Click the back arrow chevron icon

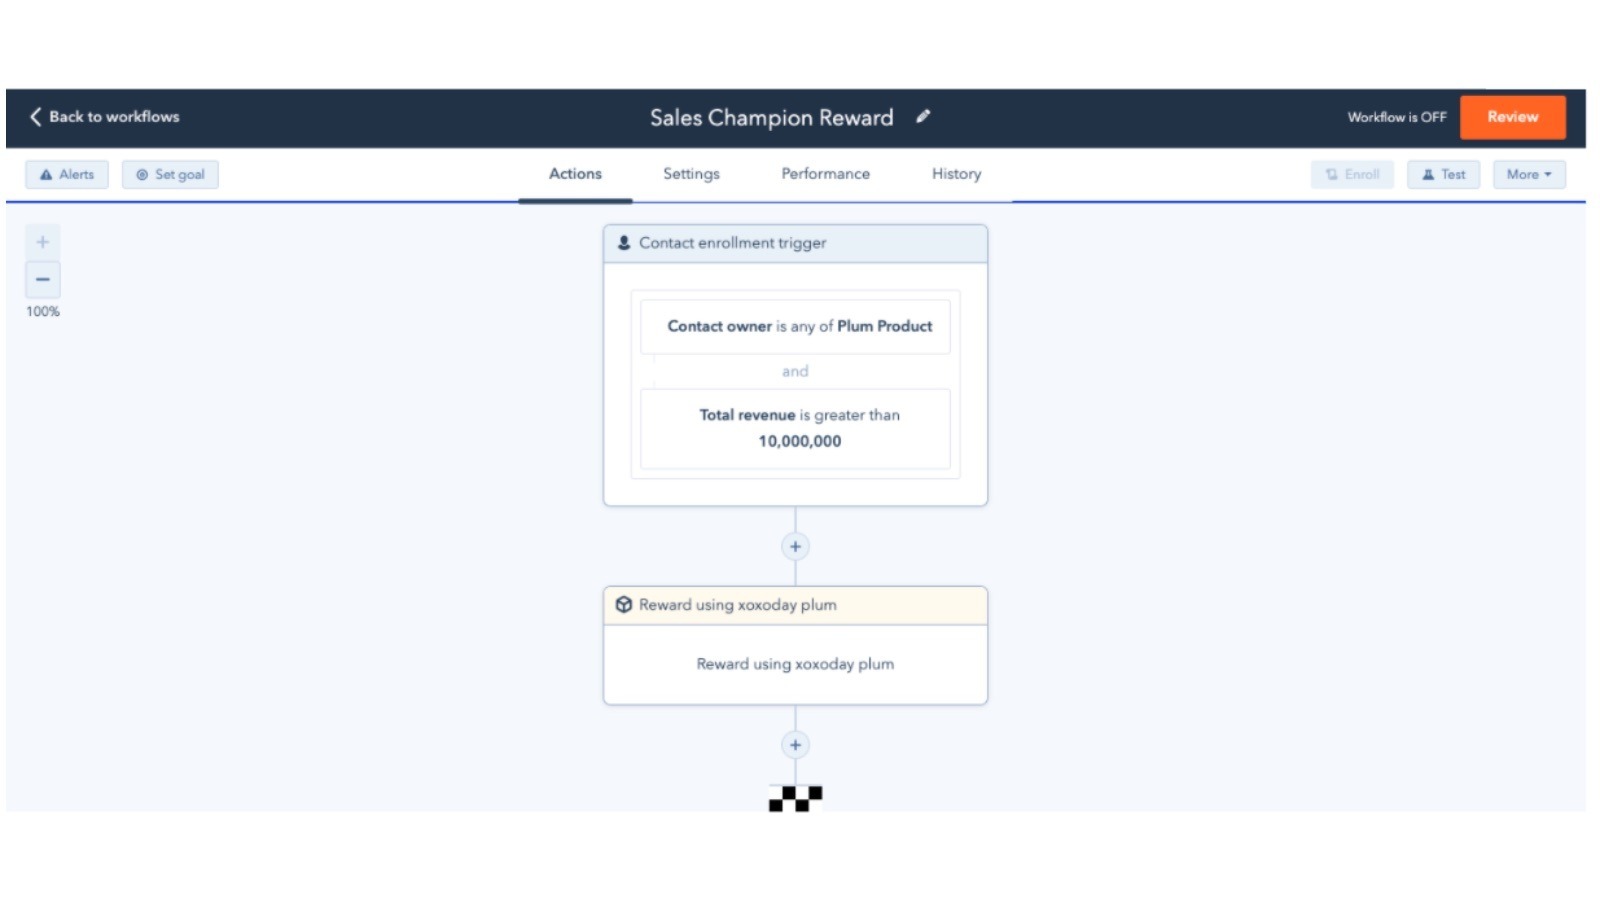[x=35, y=117]
